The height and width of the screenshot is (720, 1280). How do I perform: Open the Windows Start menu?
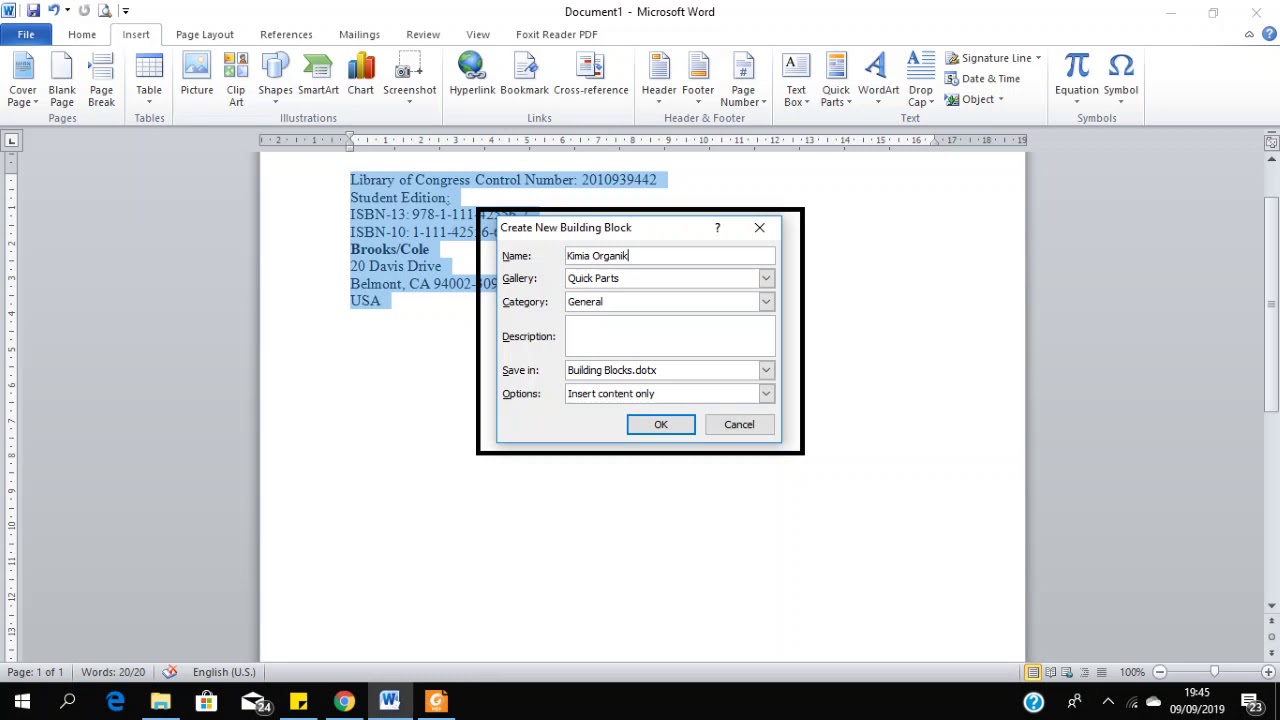(22, 702)
